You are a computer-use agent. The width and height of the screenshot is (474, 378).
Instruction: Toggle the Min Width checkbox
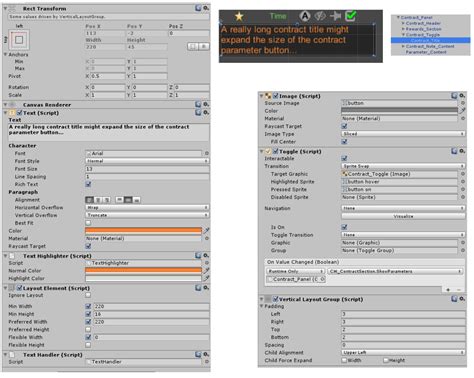pos(88,306)
